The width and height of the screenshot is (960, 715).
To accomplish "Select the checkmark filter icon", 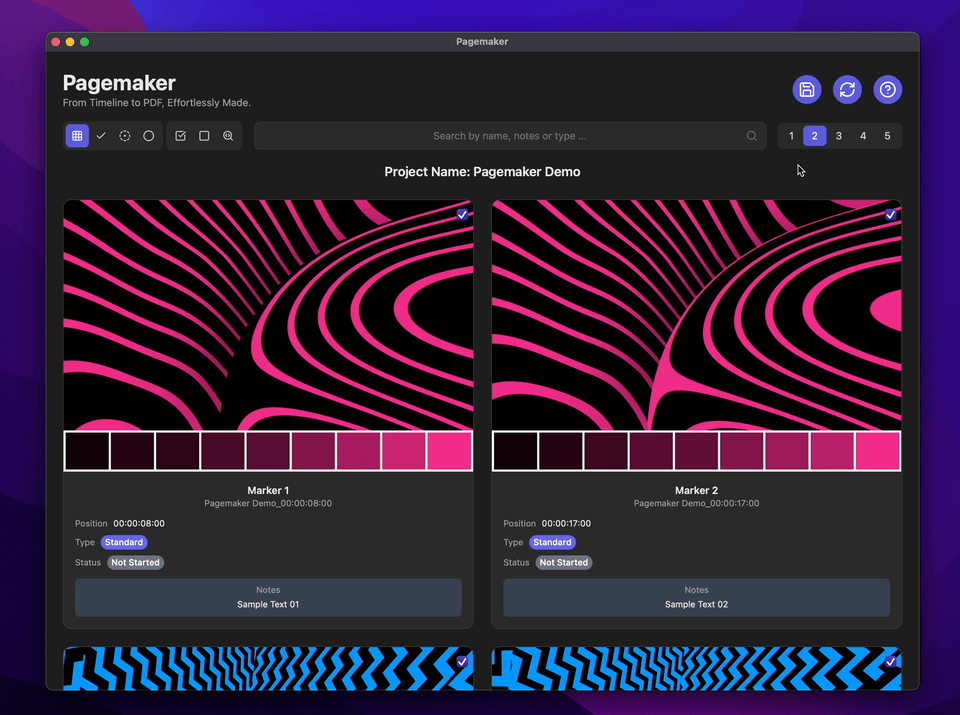I will 101,136.
